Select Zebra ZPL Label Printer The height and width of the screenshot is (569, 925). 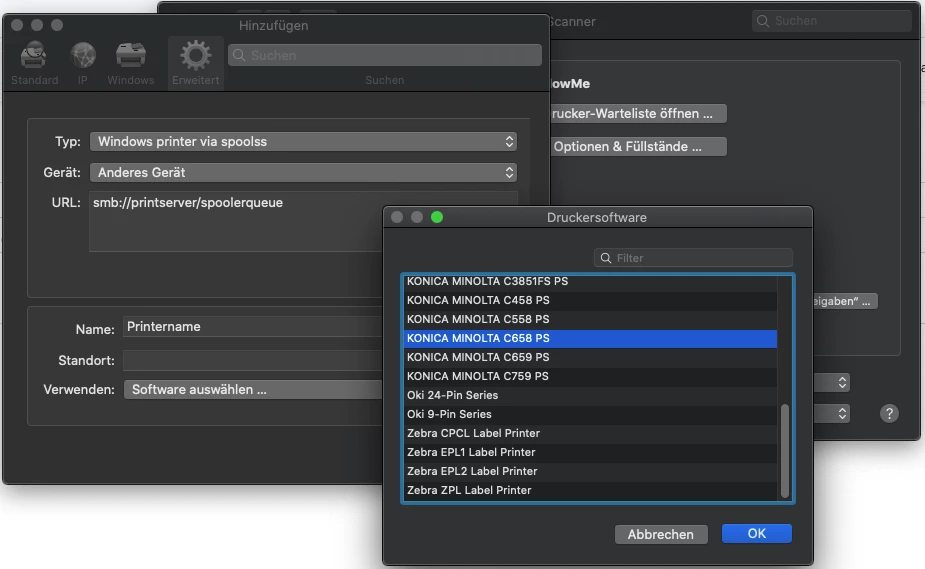590,490
